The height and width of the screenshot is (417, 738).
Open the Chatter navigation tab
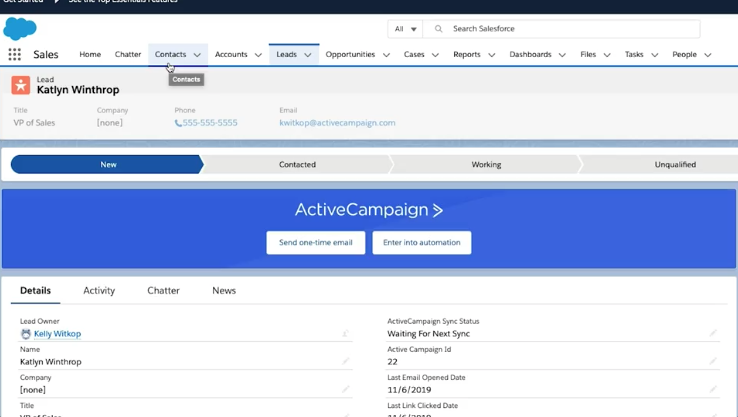(x=128, y=55)
